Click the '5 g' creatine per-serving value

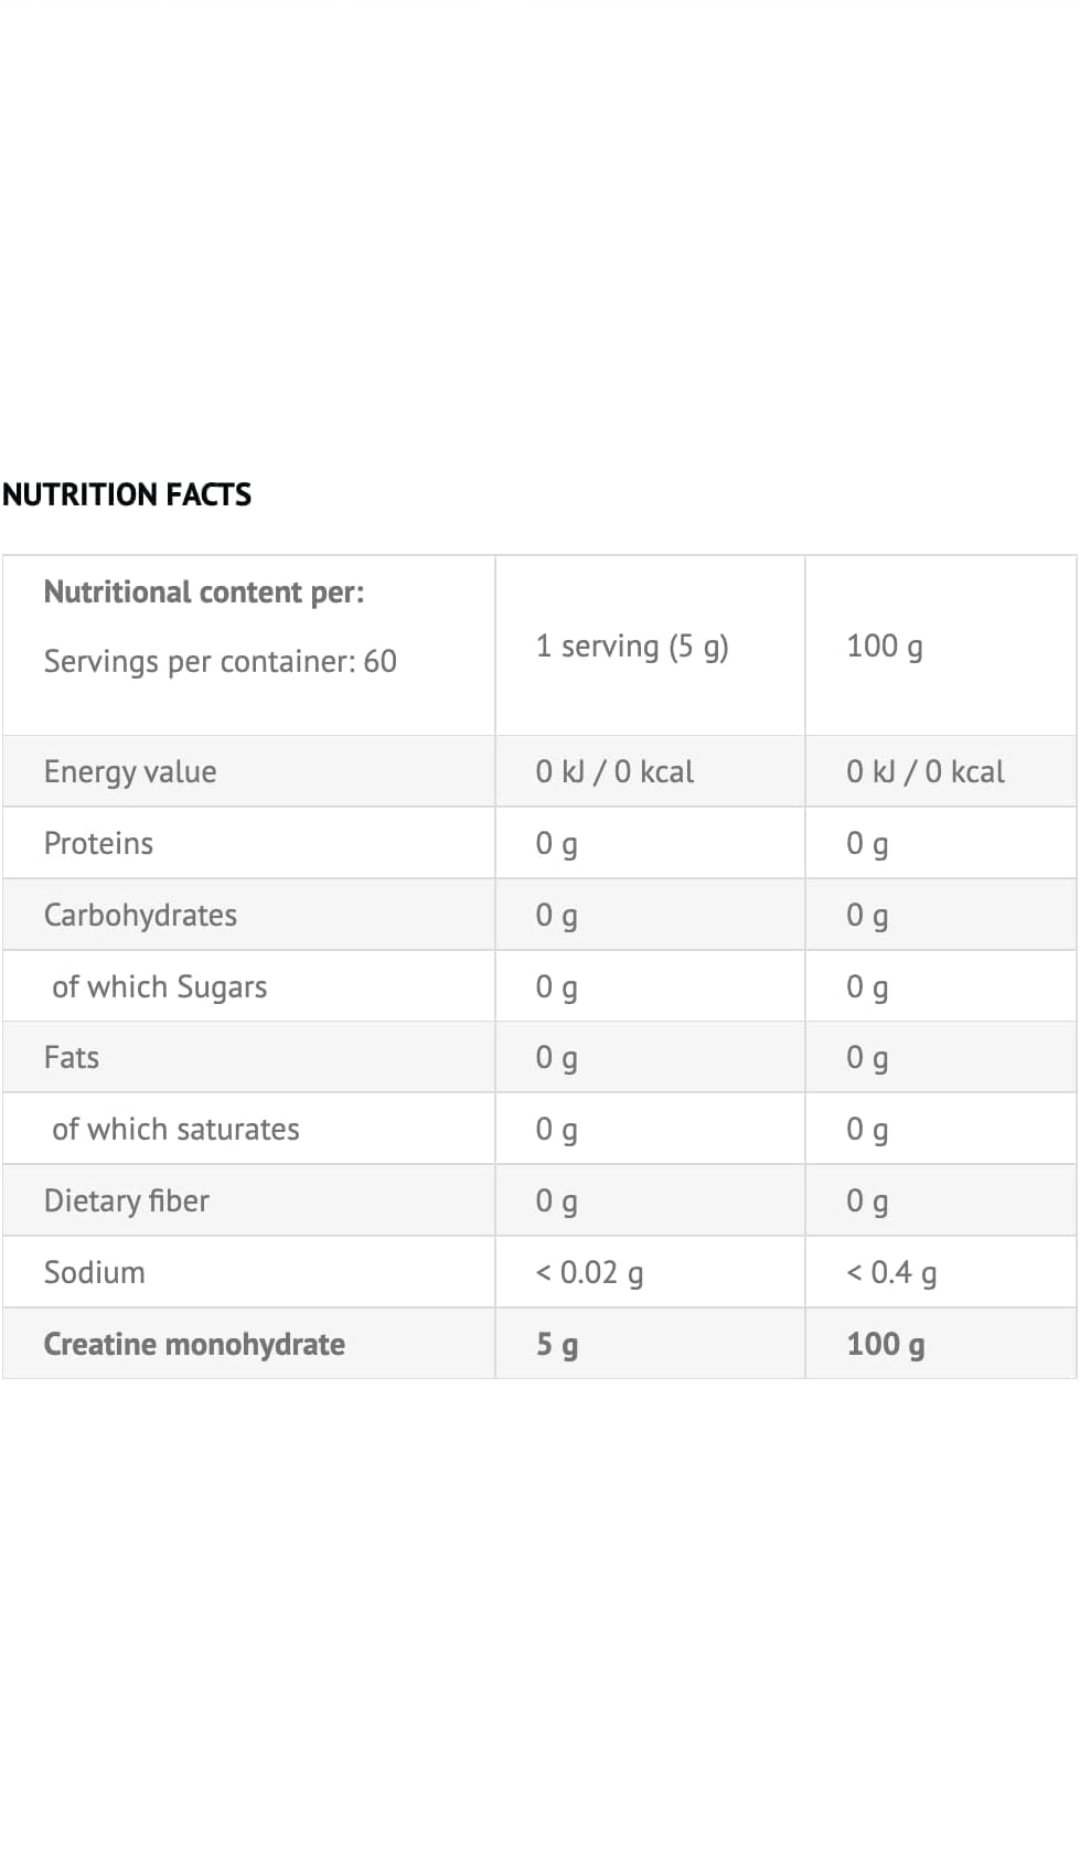(x=557, y=1343)
